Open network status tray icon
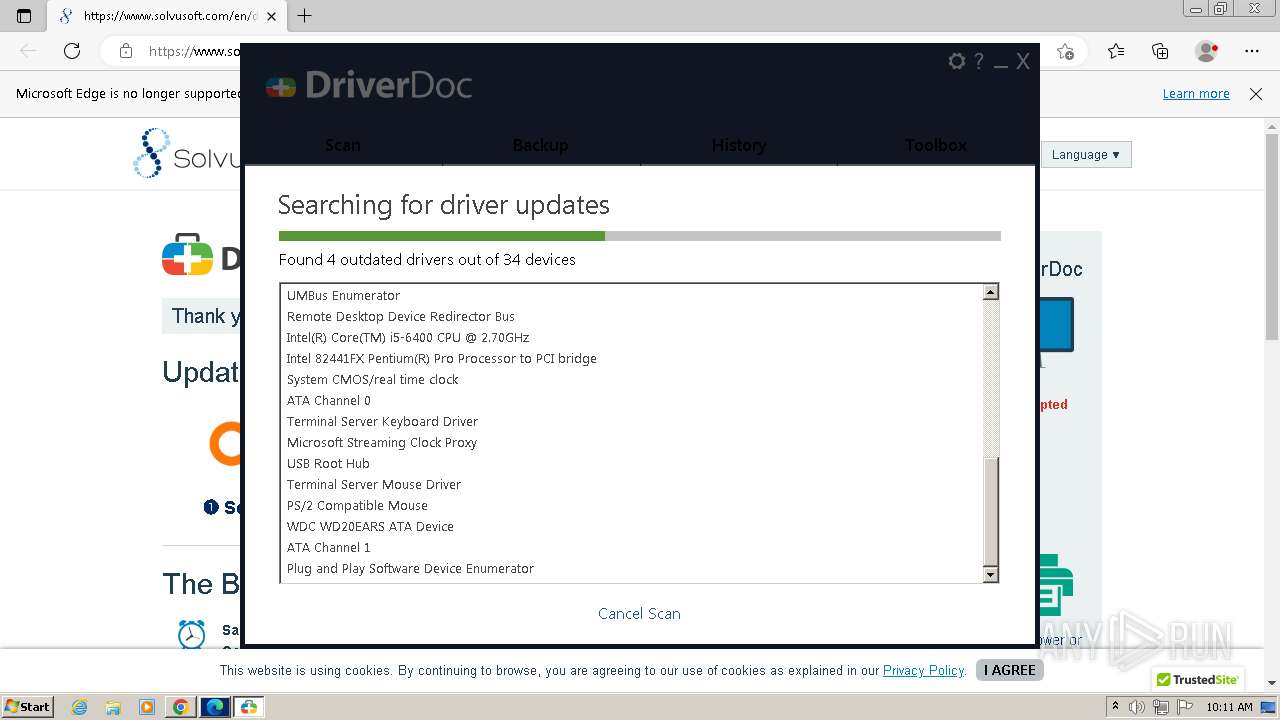 (1160, 707)
